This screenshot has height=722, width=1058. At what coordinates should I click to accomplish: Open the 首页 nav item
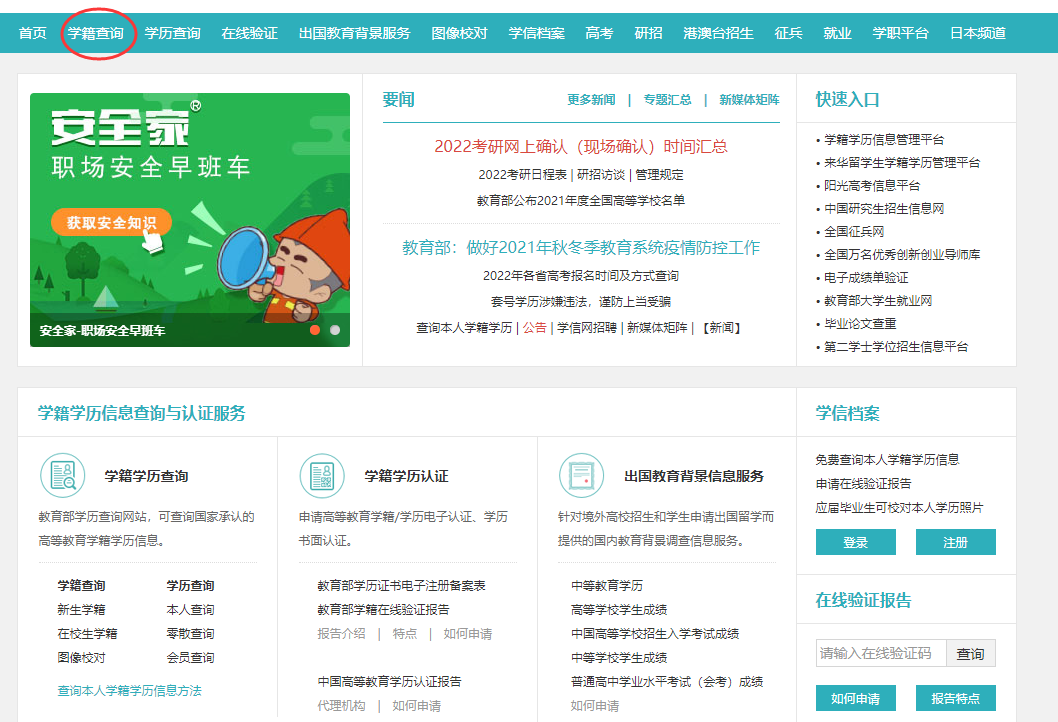point(32,33)
